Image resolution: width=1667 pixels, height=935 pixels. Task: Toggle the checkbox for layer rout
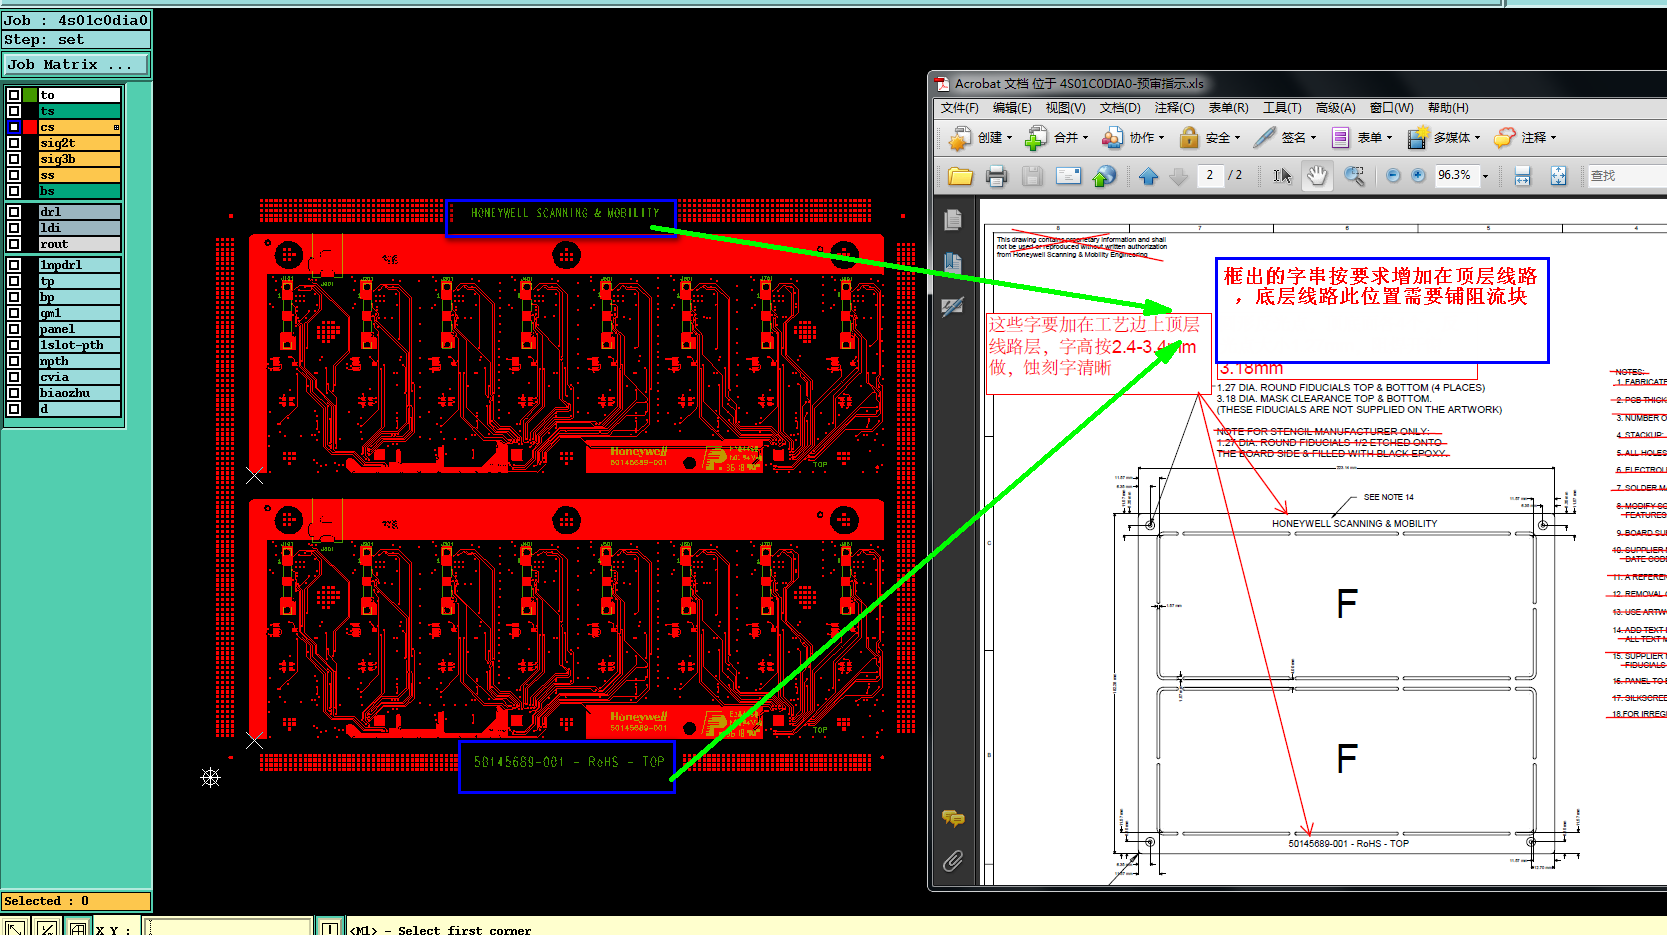tap(14, 244)
